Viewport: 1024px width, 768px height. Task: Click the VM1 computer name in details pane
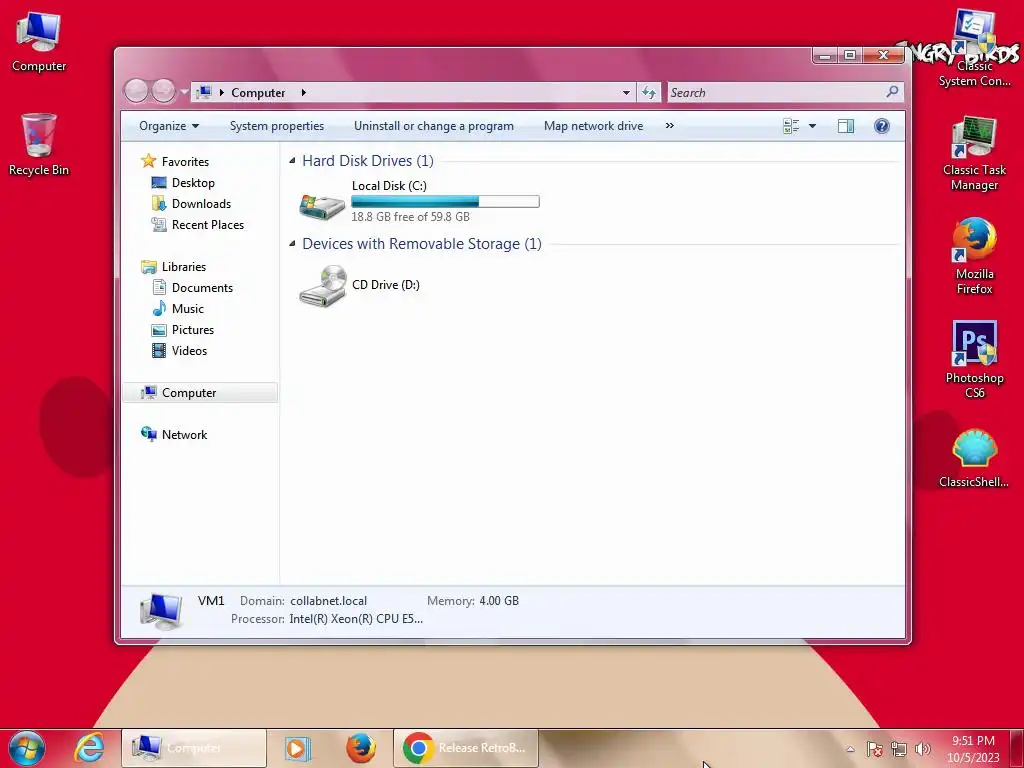[211, 601]
